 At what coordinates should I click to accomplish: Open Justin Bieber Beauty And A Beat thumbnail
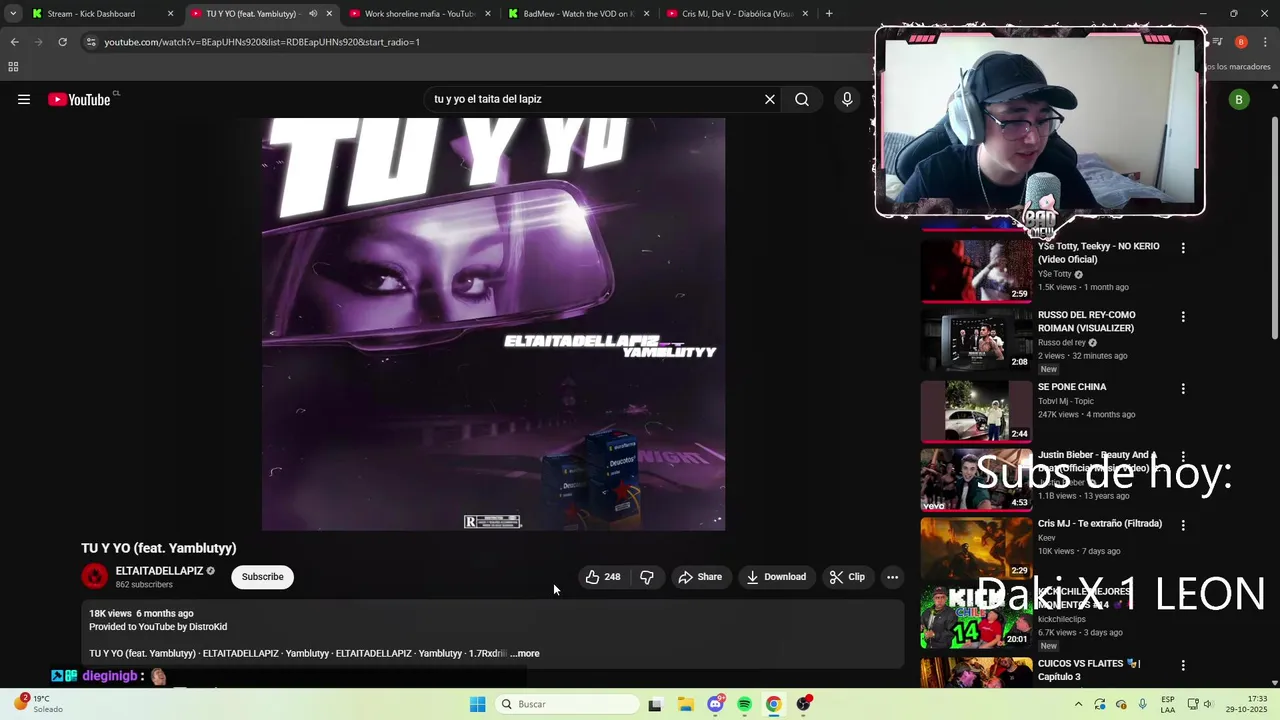(976, 480)
